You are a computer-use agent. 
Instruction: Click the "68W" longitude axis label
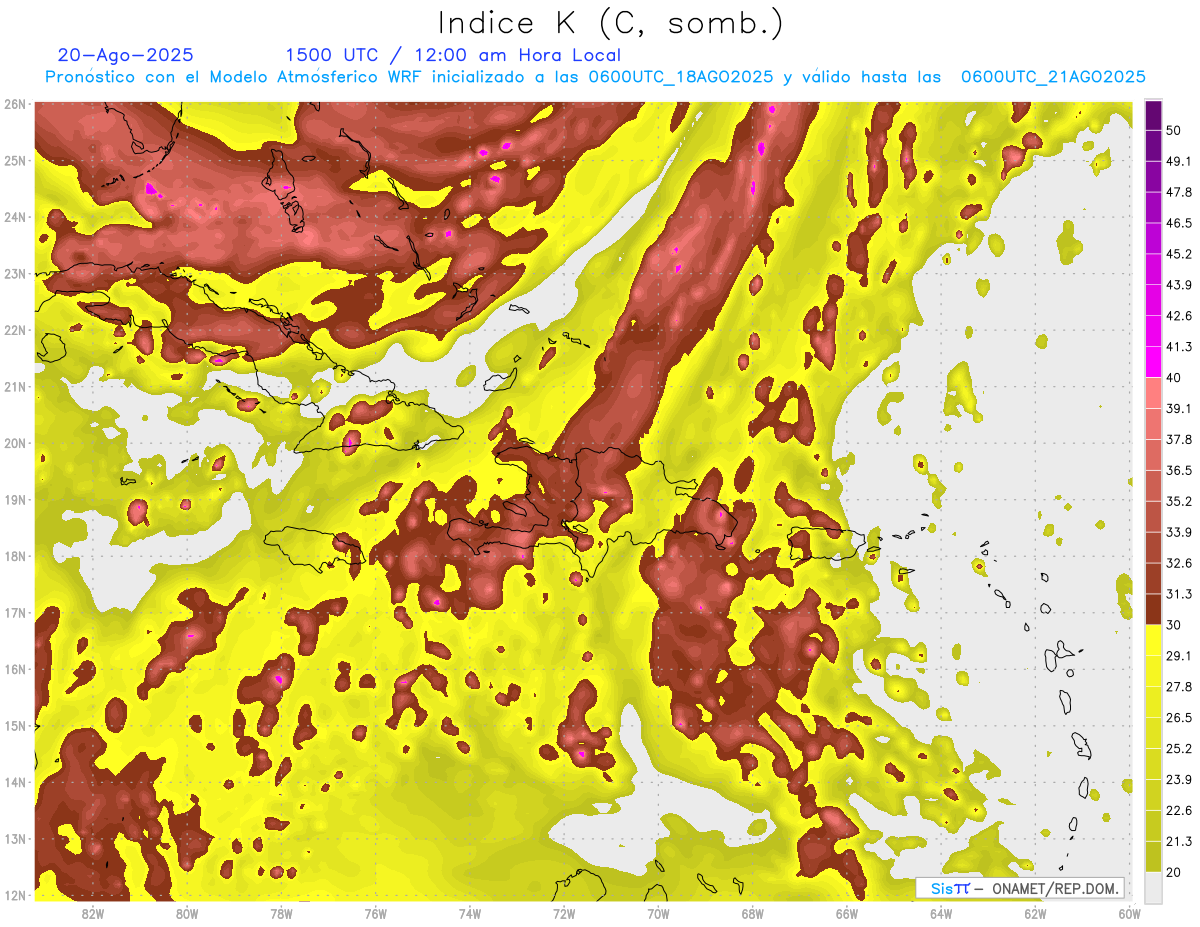point(753,913)
